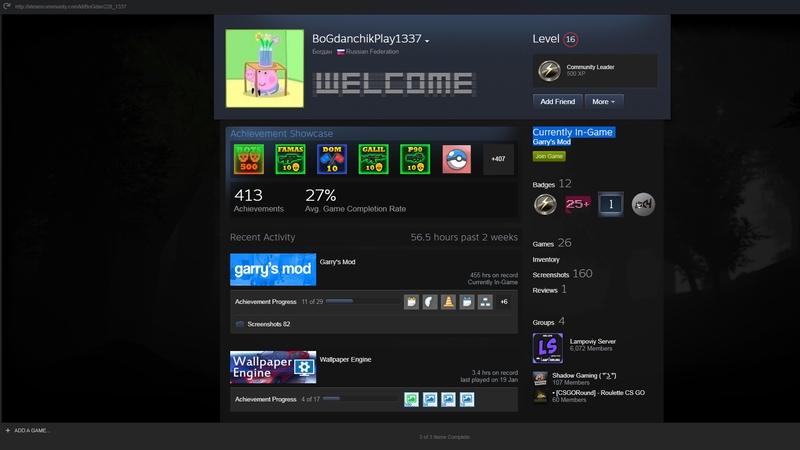Click the Peppa Pig profile avatar
The width and height of the screenshot is (800, 450).
click(x=265, y=68)
